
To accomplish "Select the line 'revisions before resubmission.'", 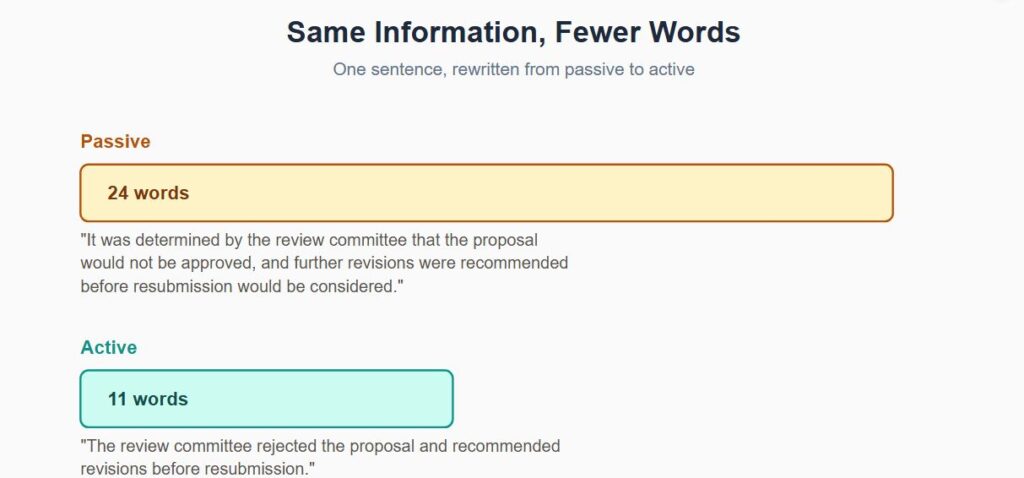I will [198, 469].
